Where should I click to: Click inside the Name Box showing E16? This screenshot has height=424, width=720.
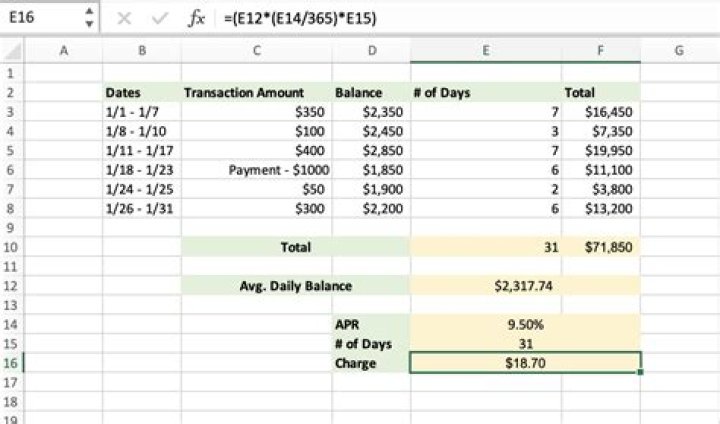coord(40,18)
